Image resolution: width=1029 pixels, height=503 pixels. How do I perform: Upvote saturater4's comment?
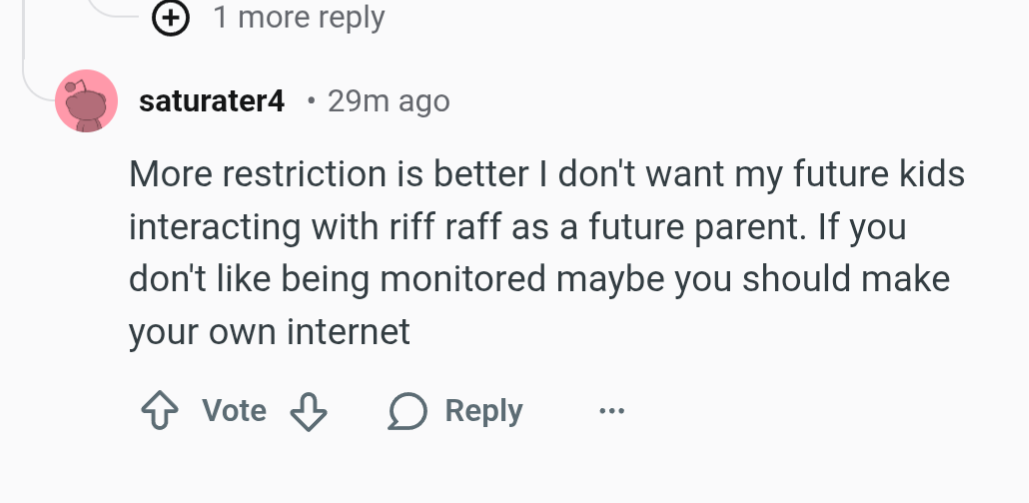tap(159, 411)
